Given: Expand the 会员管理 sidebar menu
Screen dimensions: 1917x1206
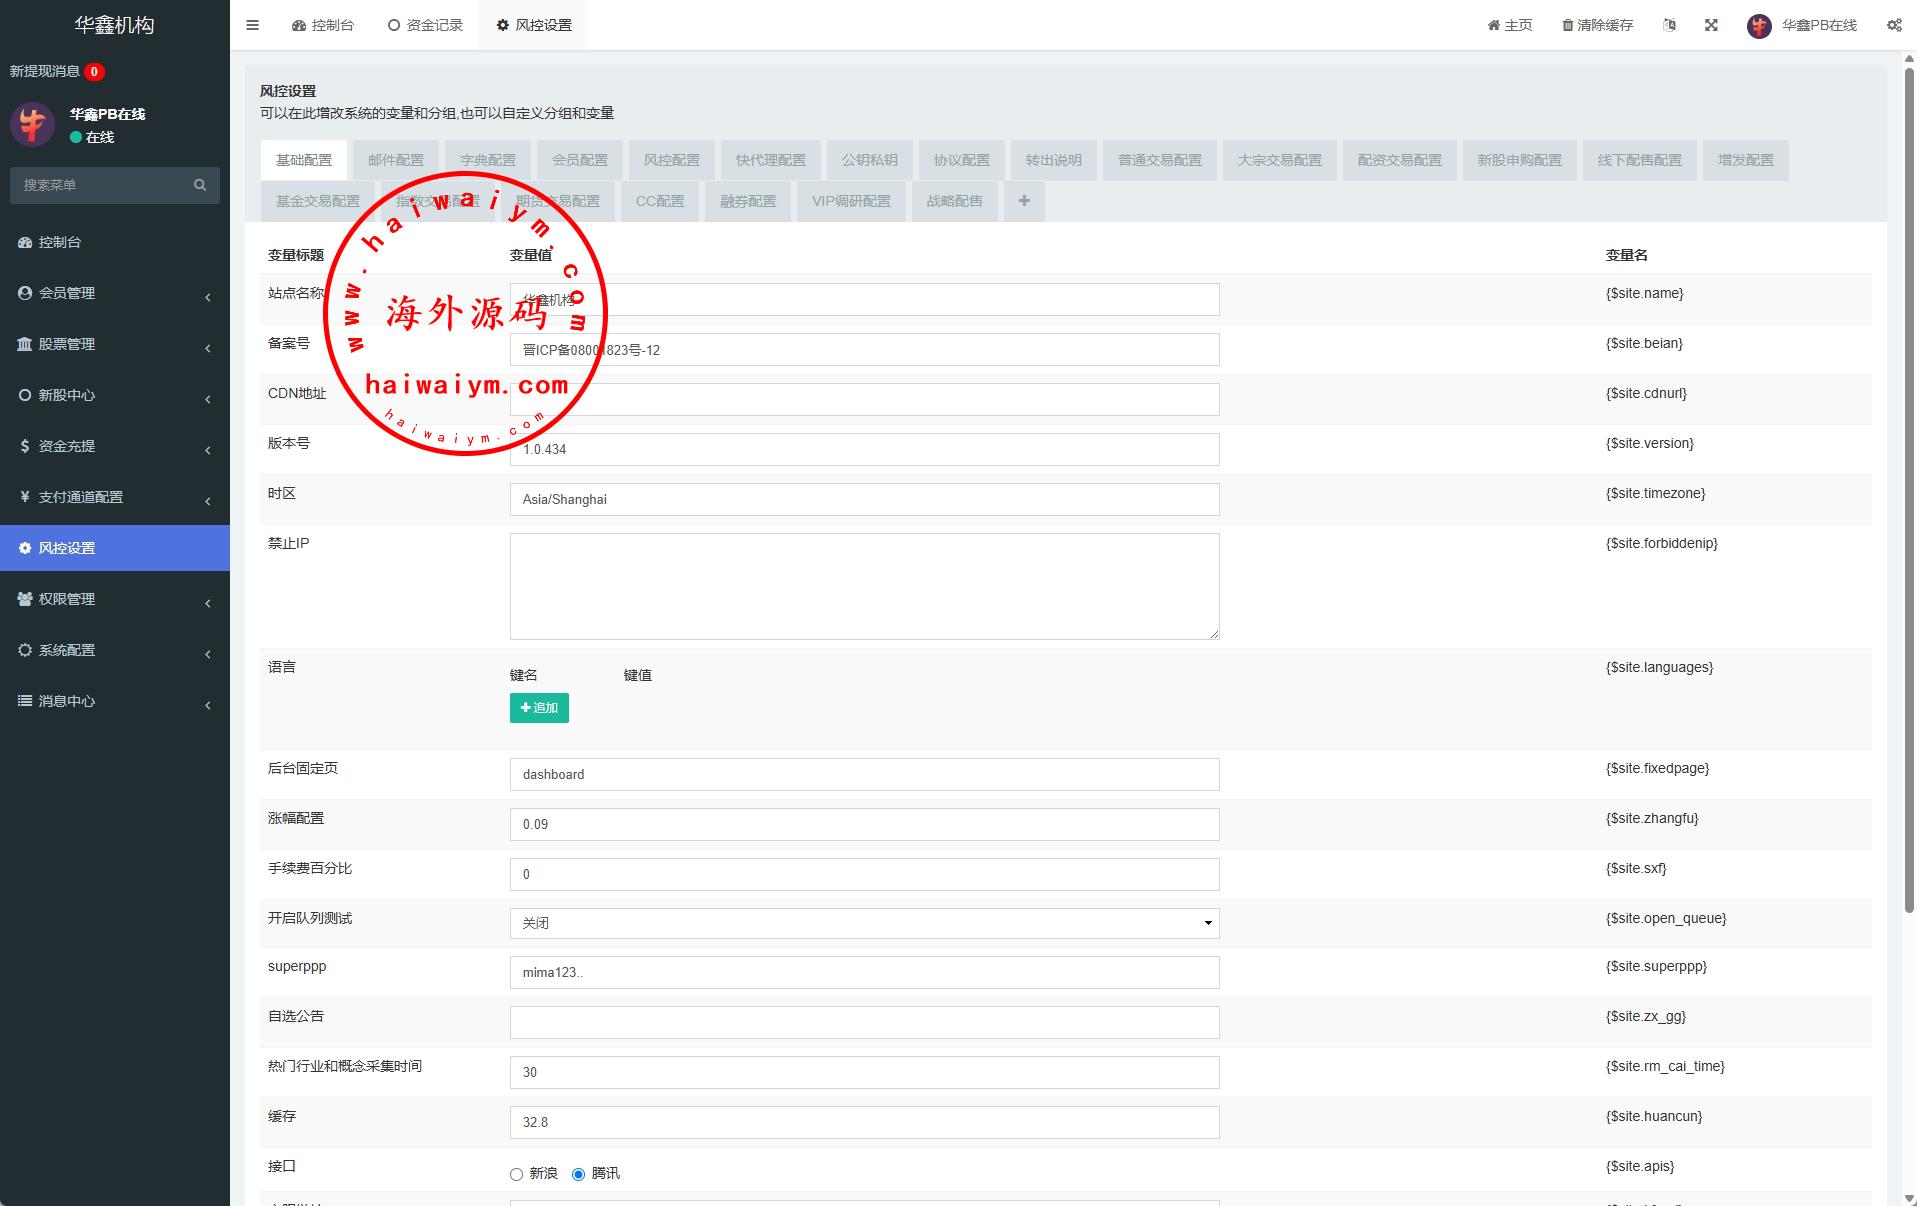Looking at the screenshot, I should (114, 293).
